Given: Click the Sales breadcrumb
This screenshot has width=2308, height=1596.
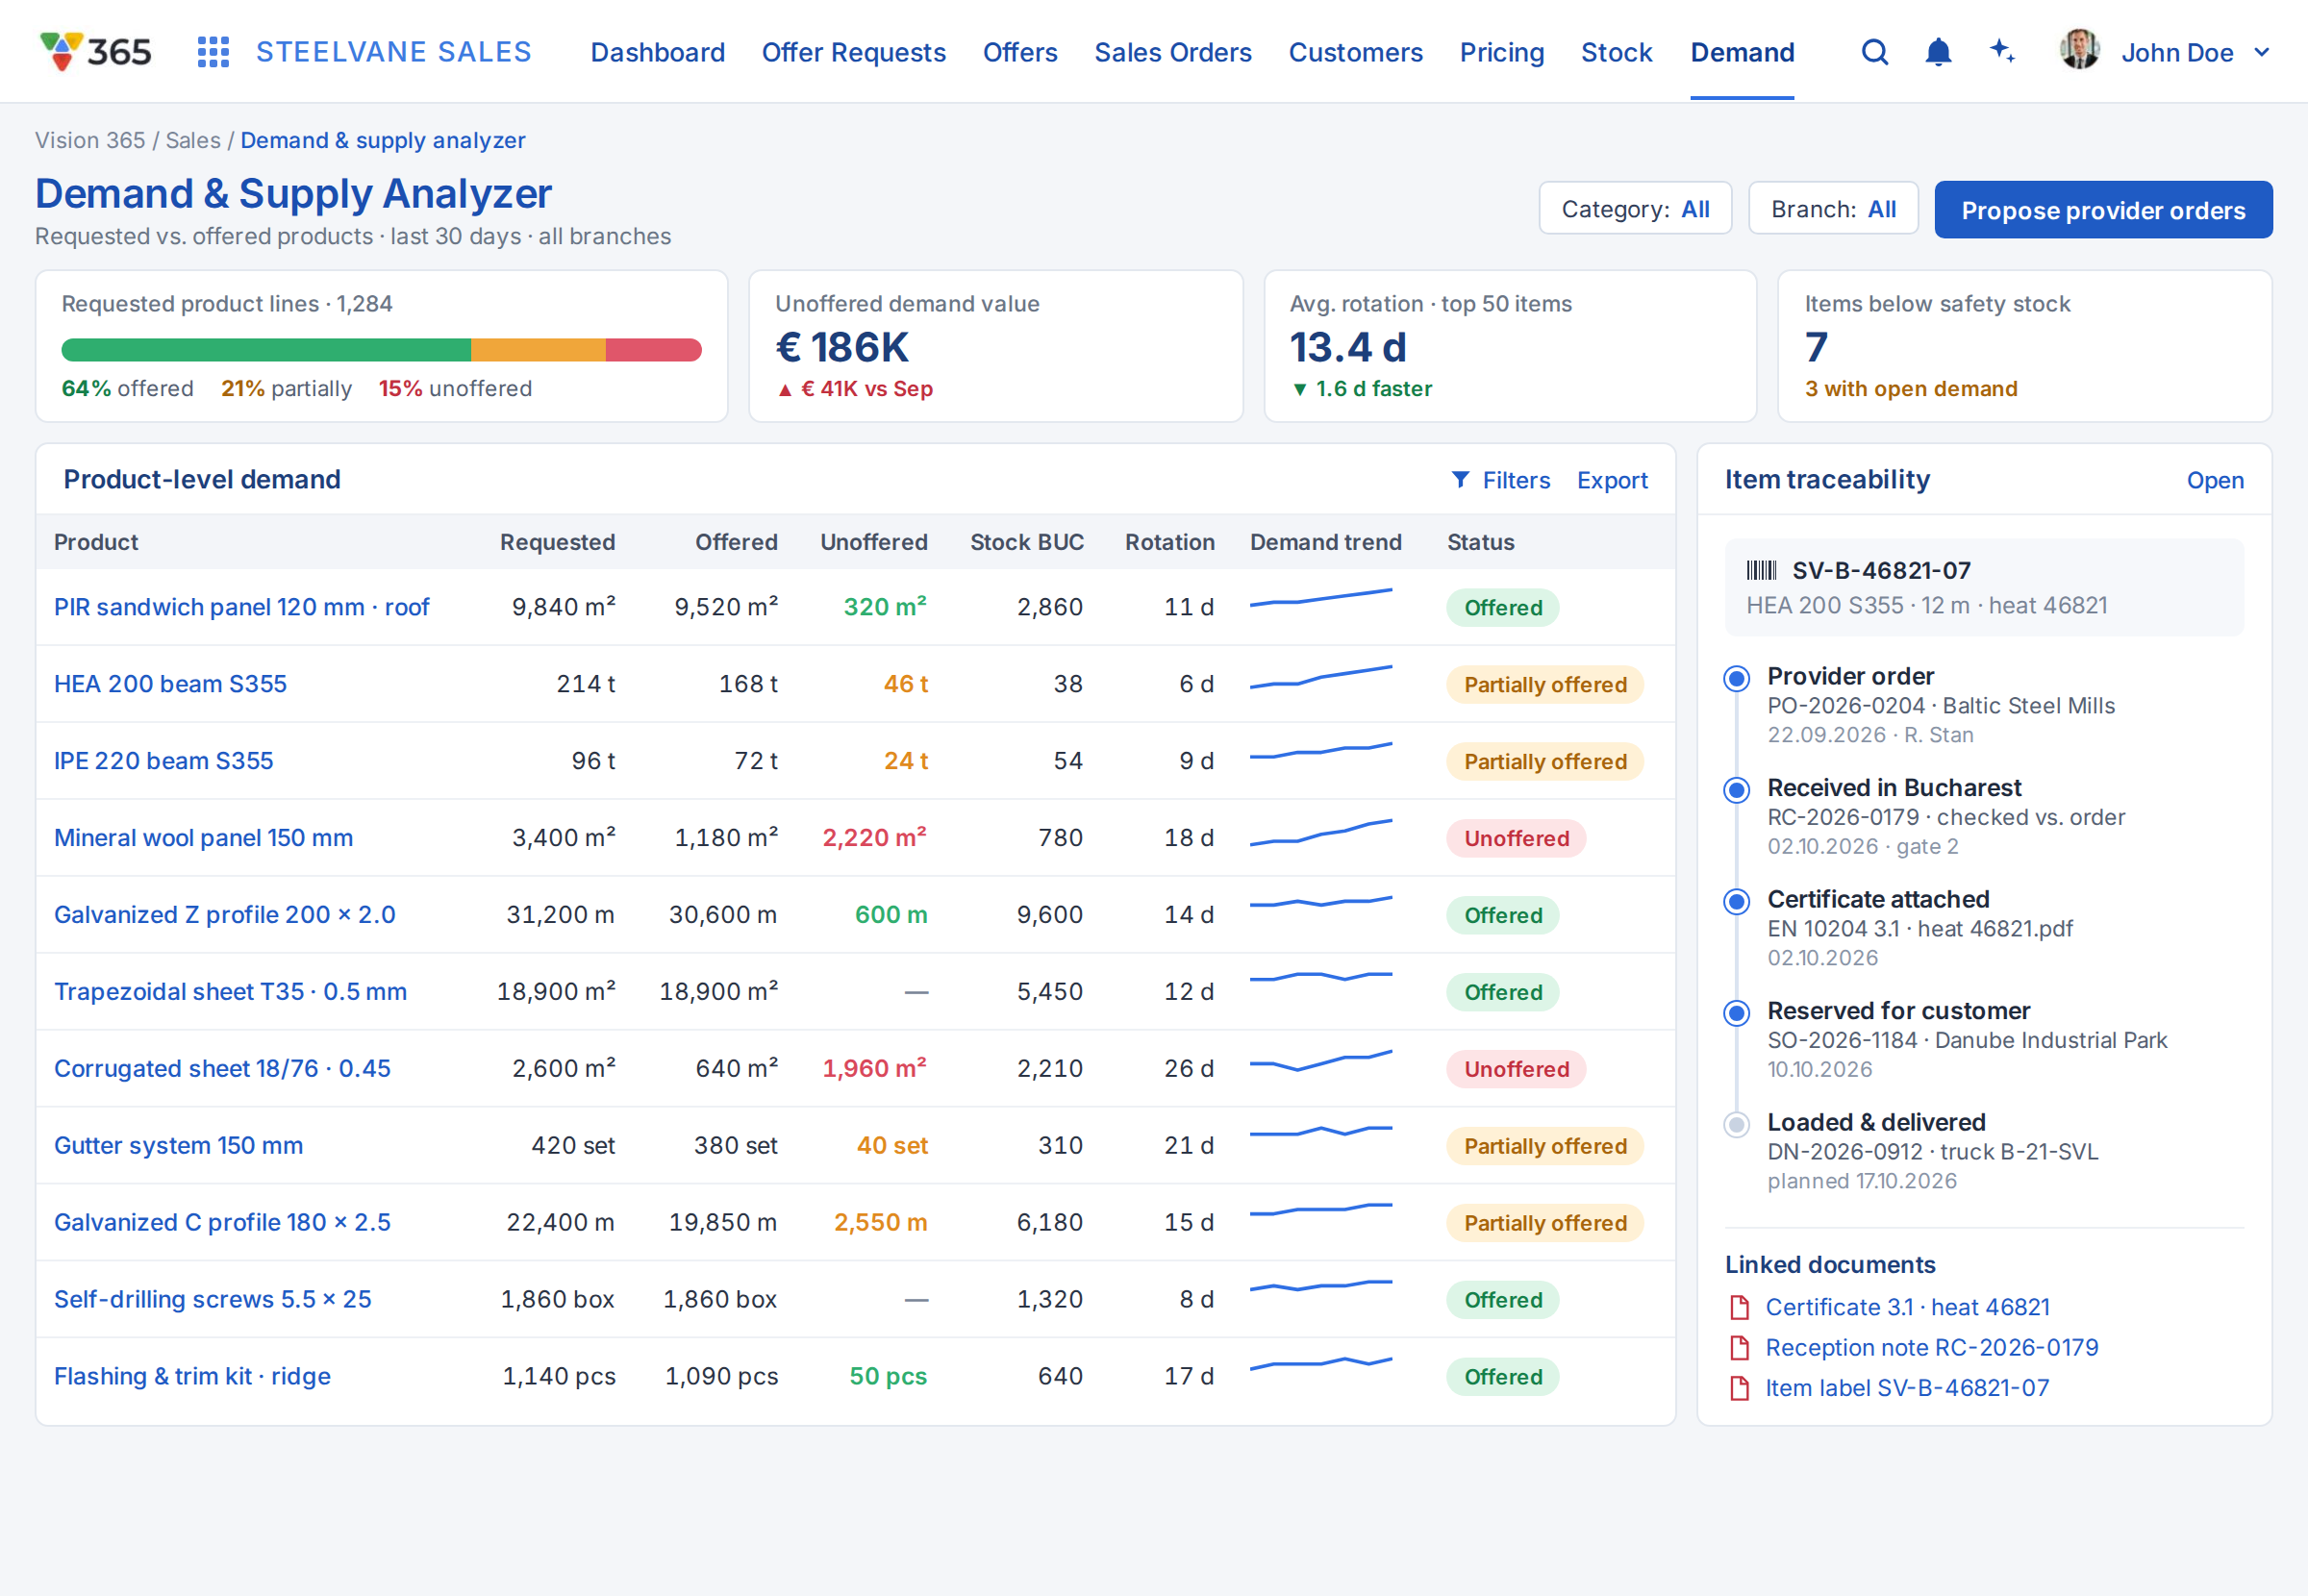Looking at the screenshot, I should point(193,140).
